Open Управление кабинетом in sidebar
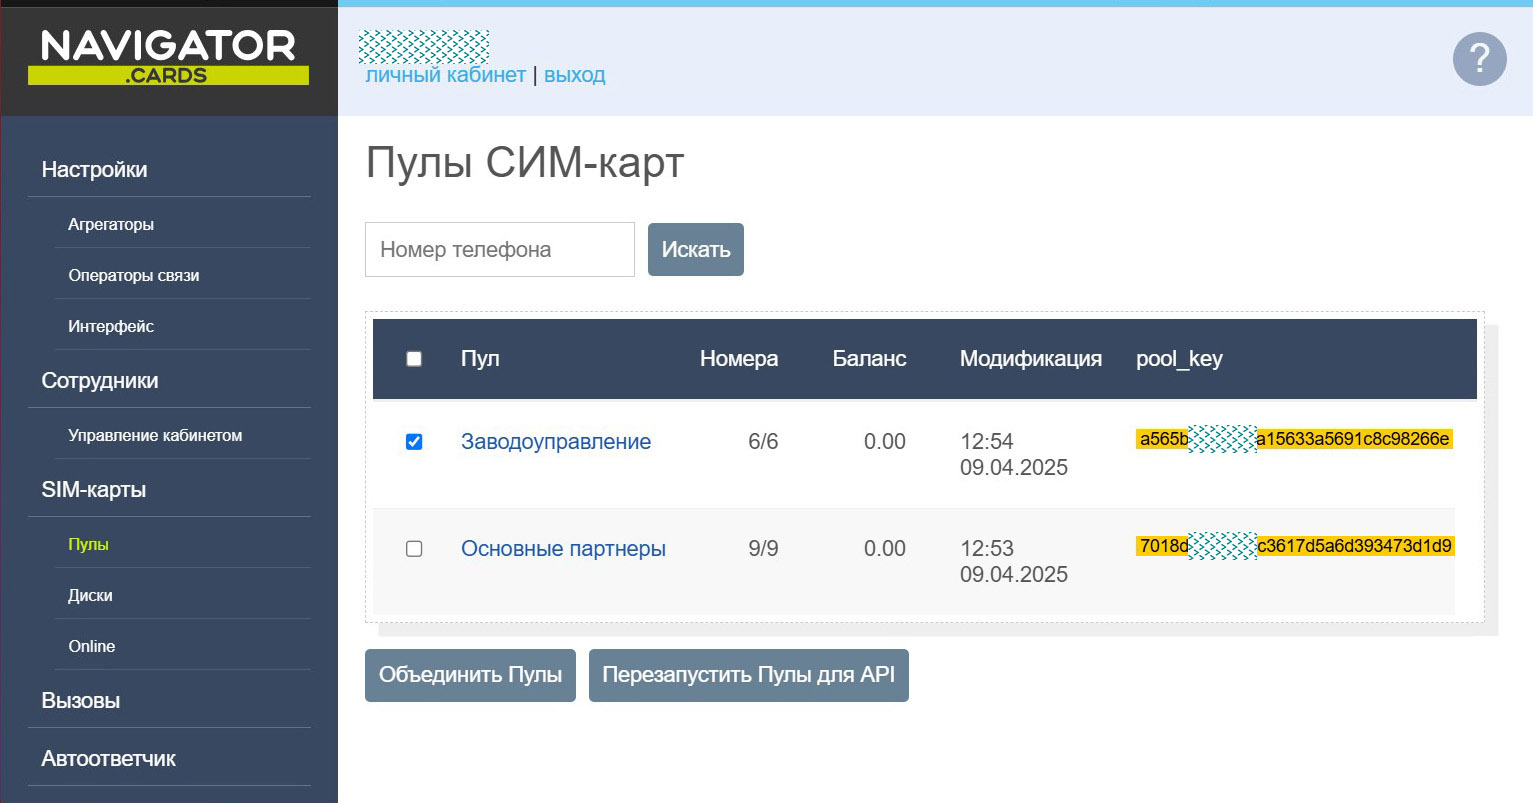Image resolution: width=1533 pixels, height=803 pixels. (155, 436)
